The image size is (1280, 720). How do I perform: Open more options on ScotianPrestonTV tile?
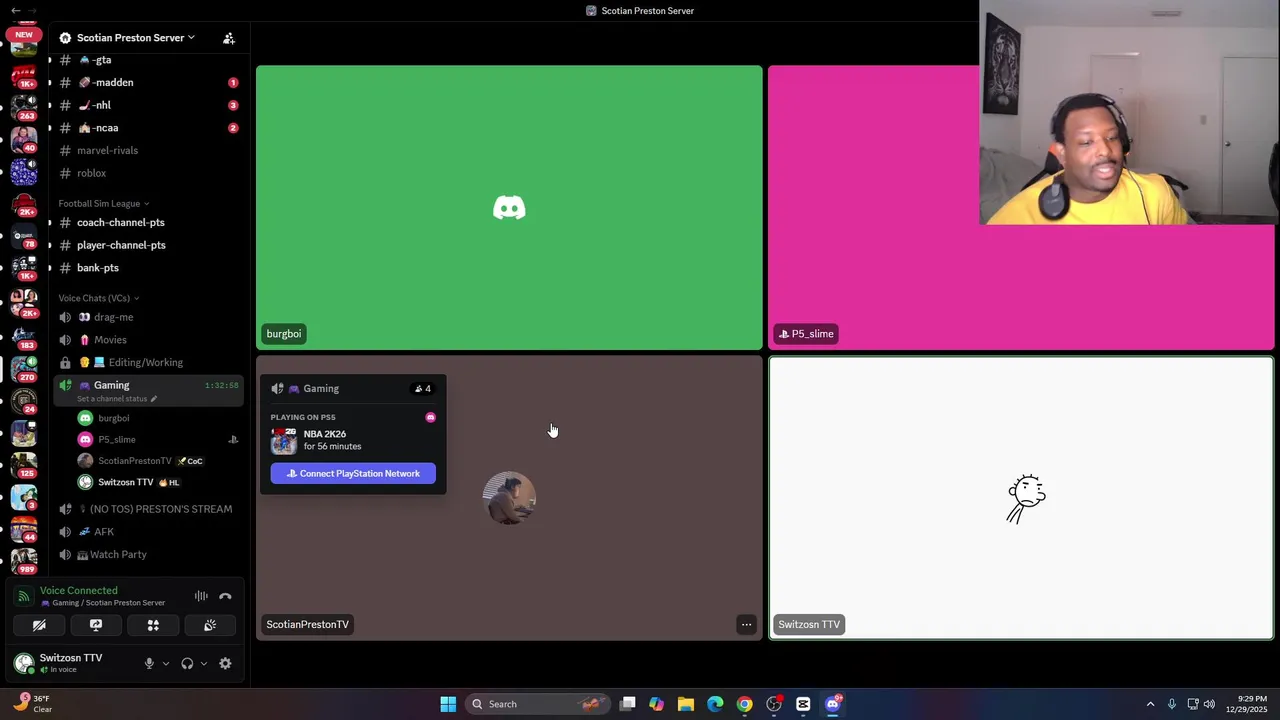pos(746,624)
